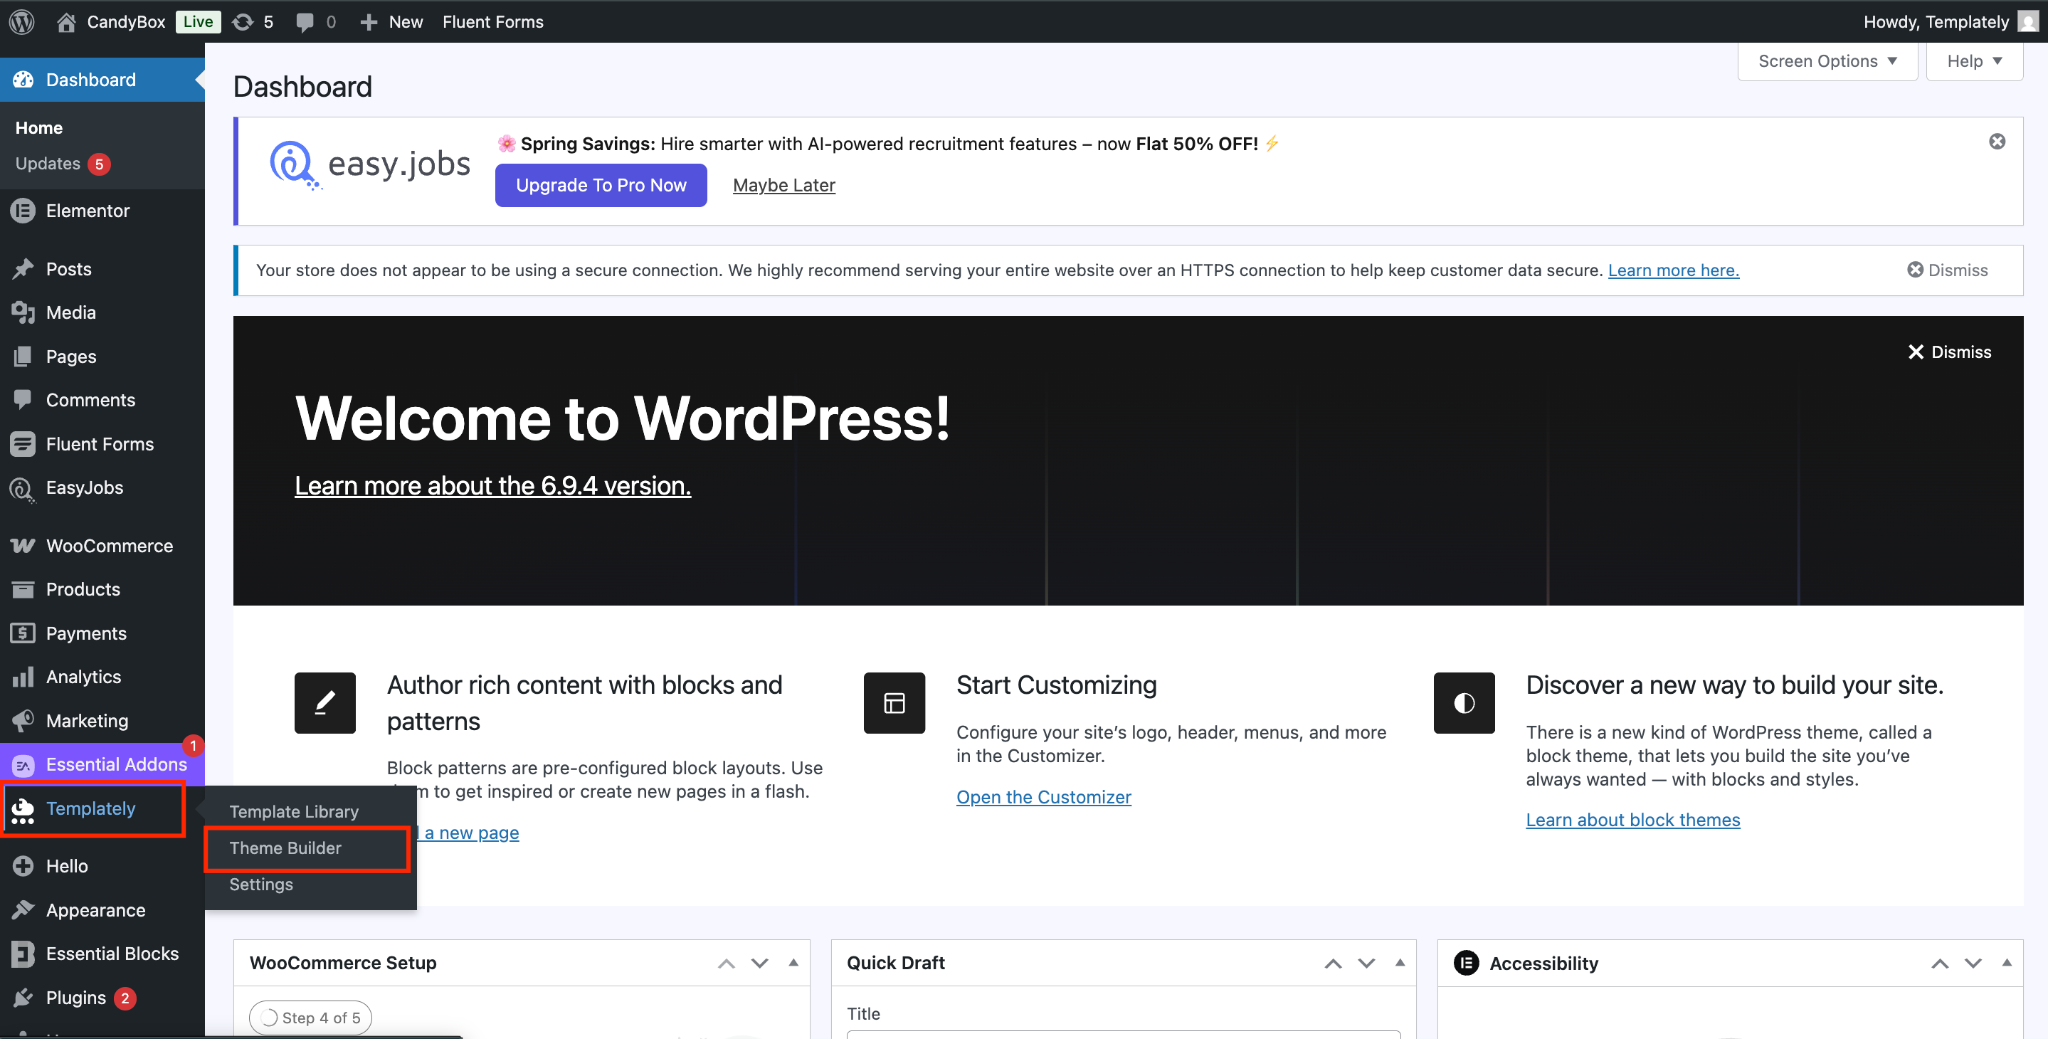Move Quick Draft widget down
Screen dimensions: 2048x1039
[1367, 963]
